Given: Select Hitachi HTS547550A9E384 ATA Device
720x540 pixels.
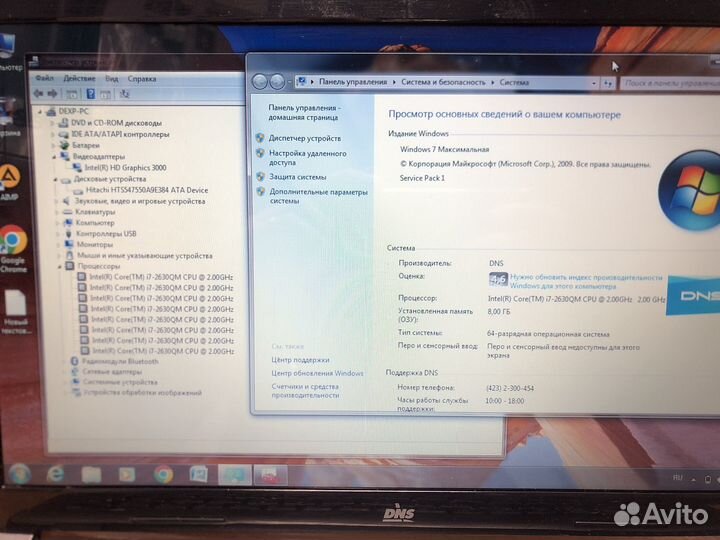Looking at the screenshot, I should (x=146, y=190).
